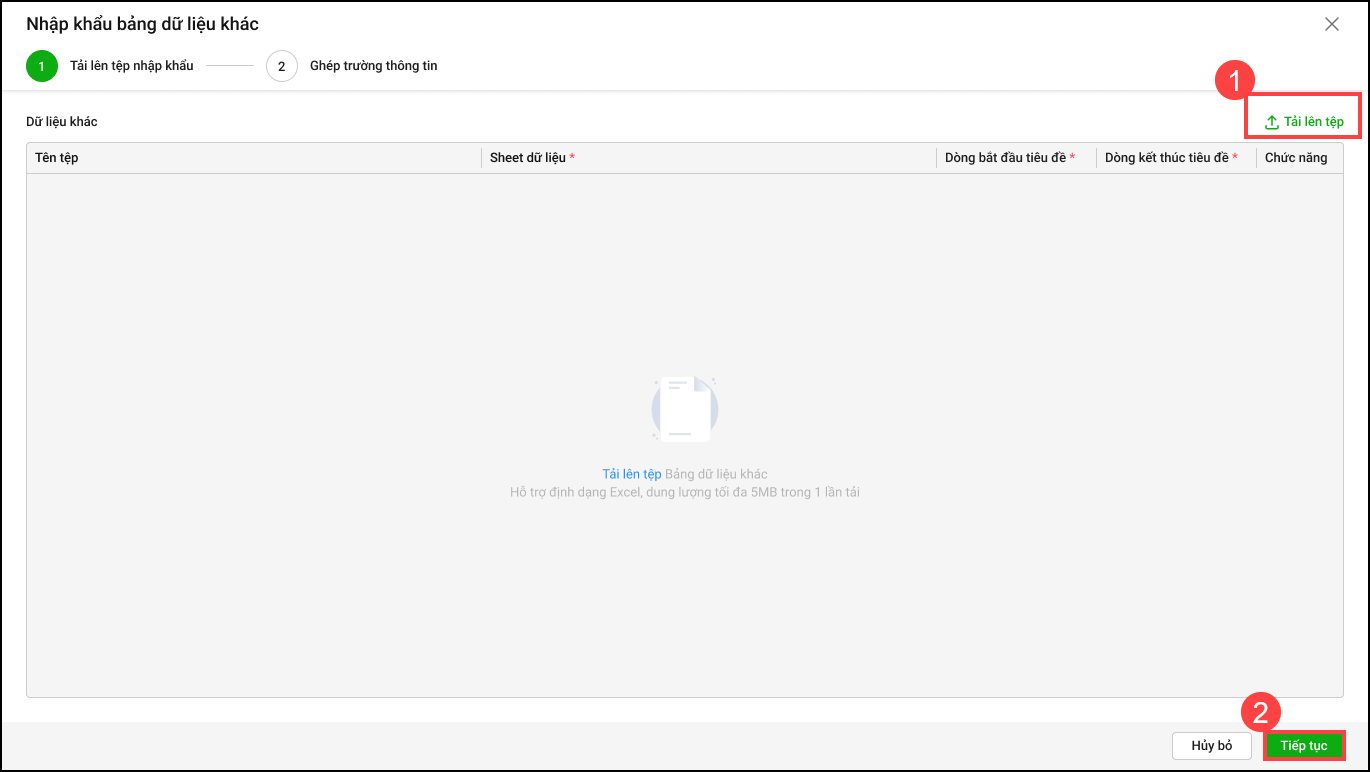The width and height of the screenshot is (1370, 772).
Task: Select the Dòng kết thúc tiêu đề header
Action: pyautogui.click(x=1166, y=158)
